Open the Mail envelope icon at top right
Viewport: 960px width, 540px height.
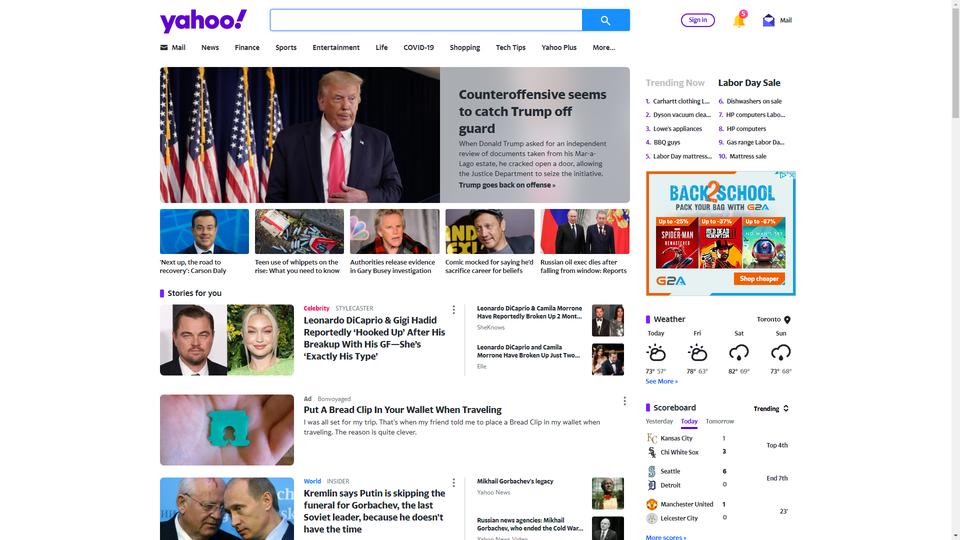tap(768, 20)
